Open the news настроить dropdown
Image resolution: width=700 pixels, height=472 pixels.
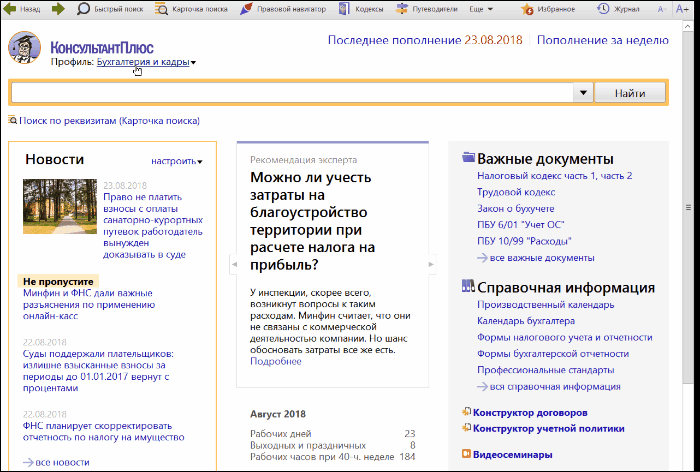177,161
